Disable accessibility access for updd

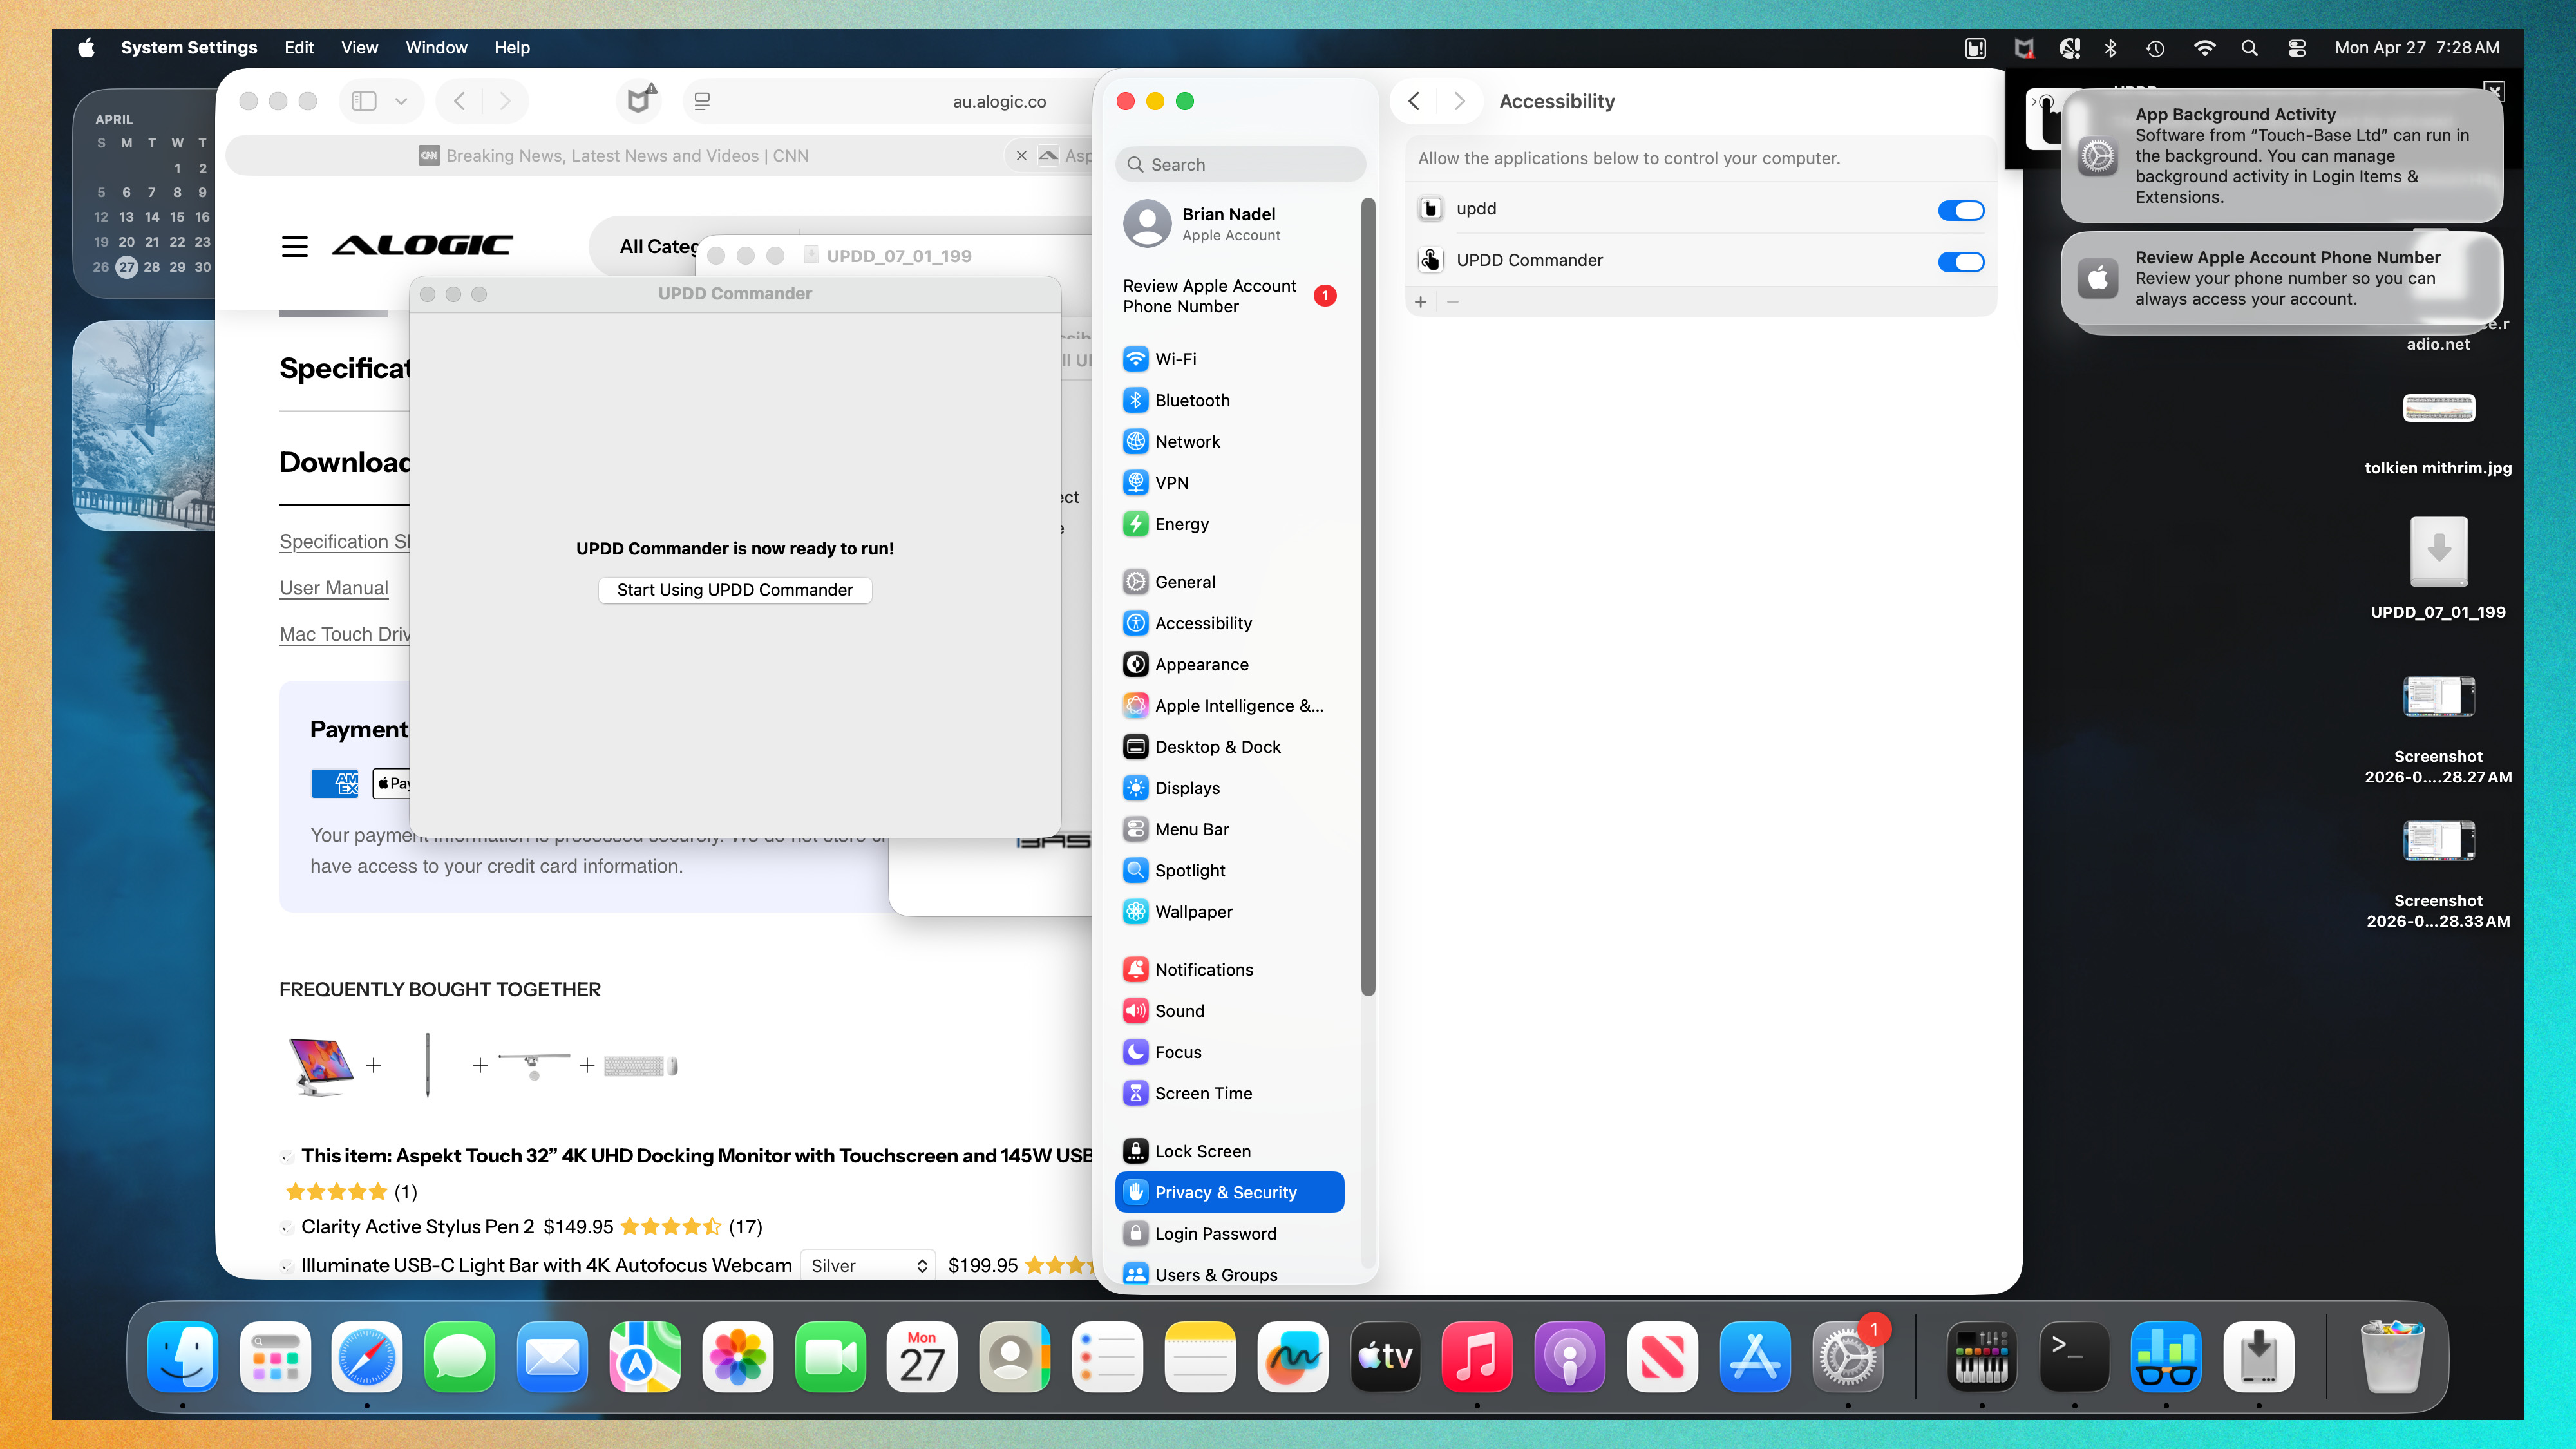coord(1960,210)
